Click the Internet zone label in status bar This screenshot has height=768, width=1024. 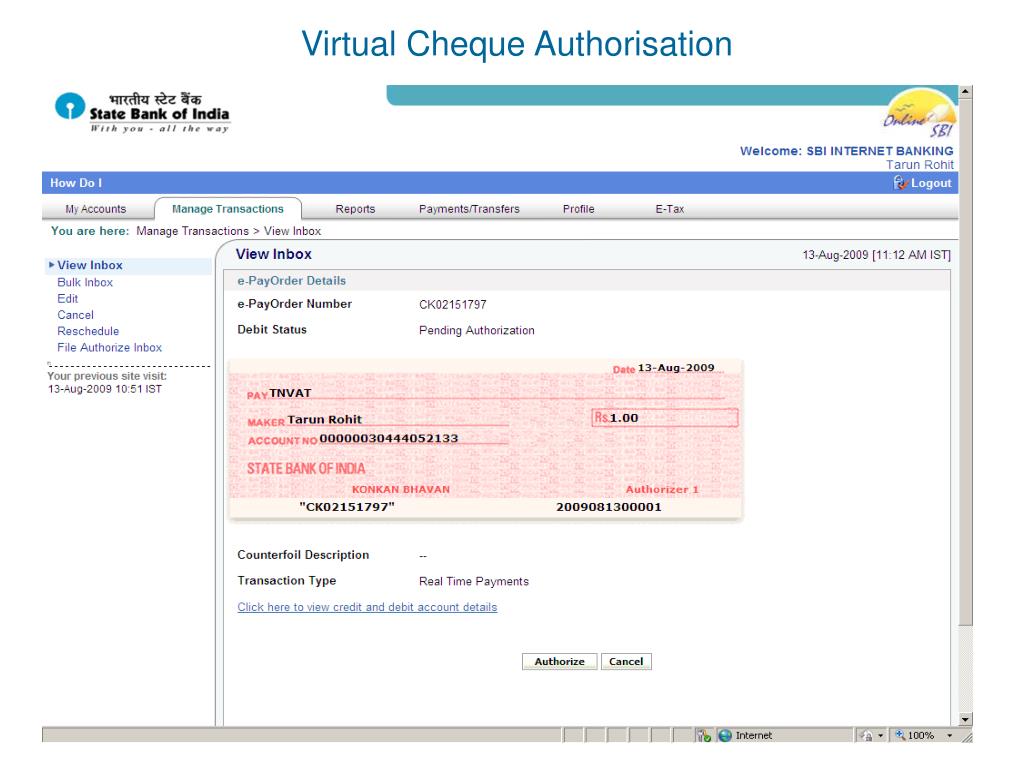(754, 735)
